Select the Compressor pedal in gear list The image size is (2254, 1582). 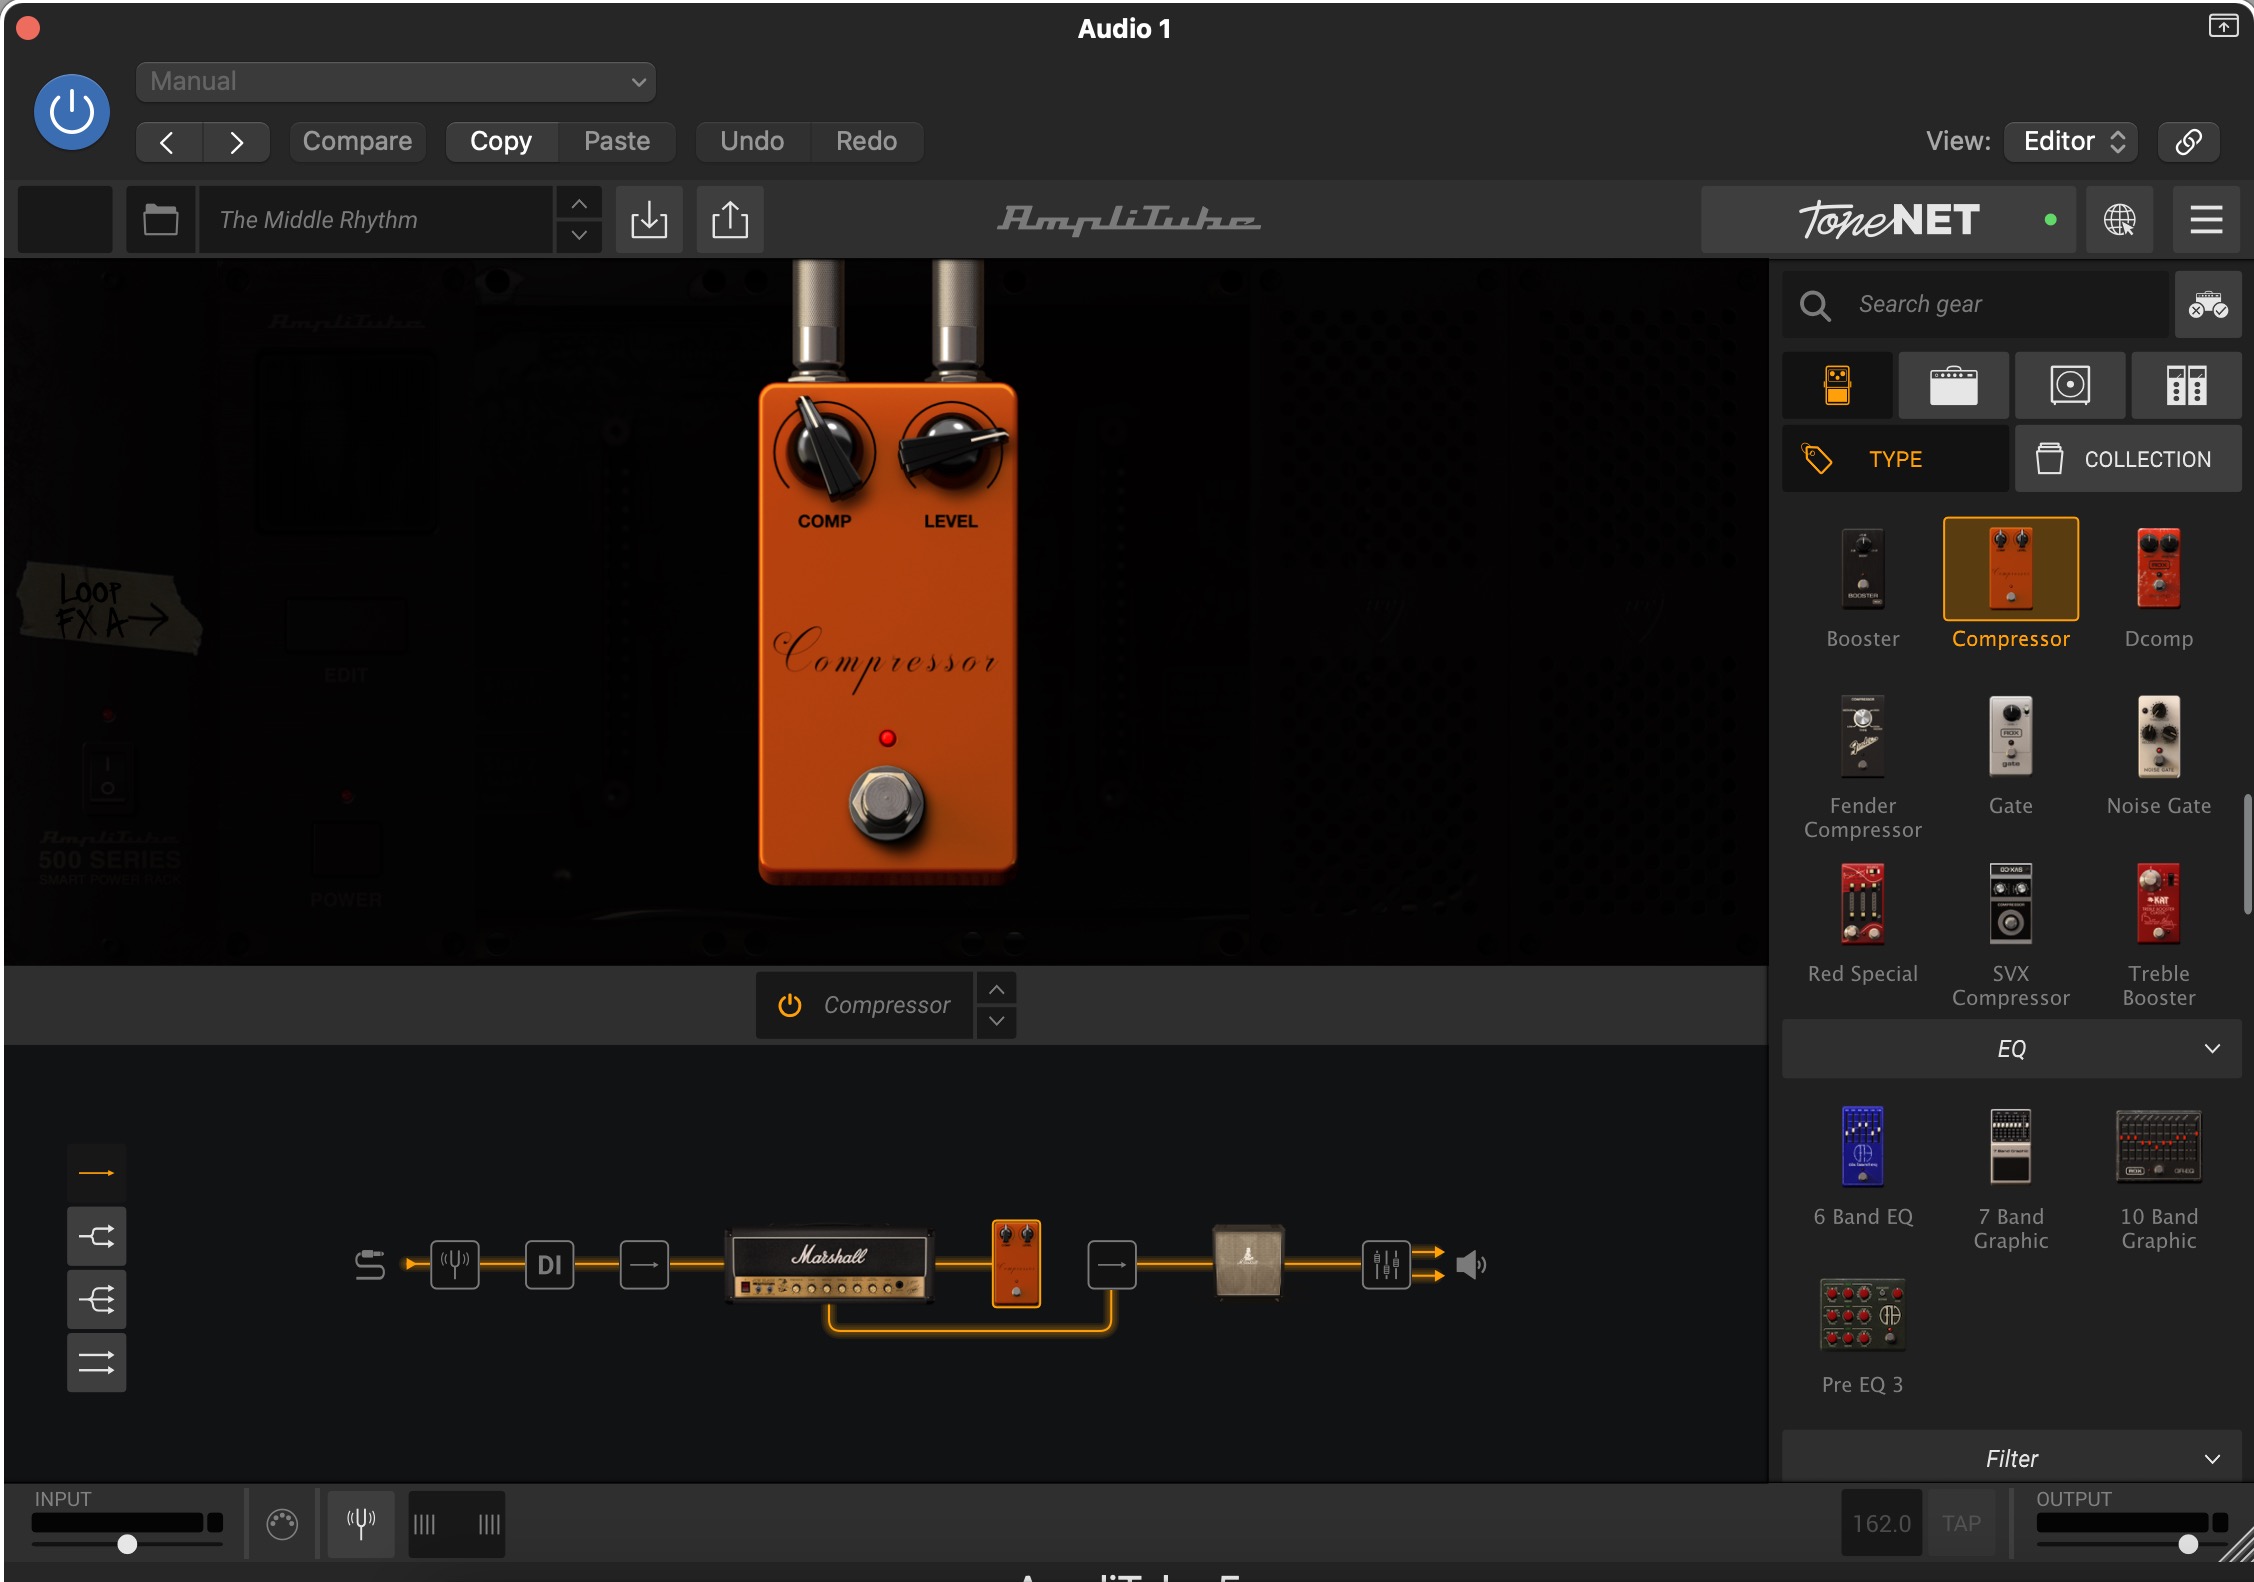coord(2010,568)
